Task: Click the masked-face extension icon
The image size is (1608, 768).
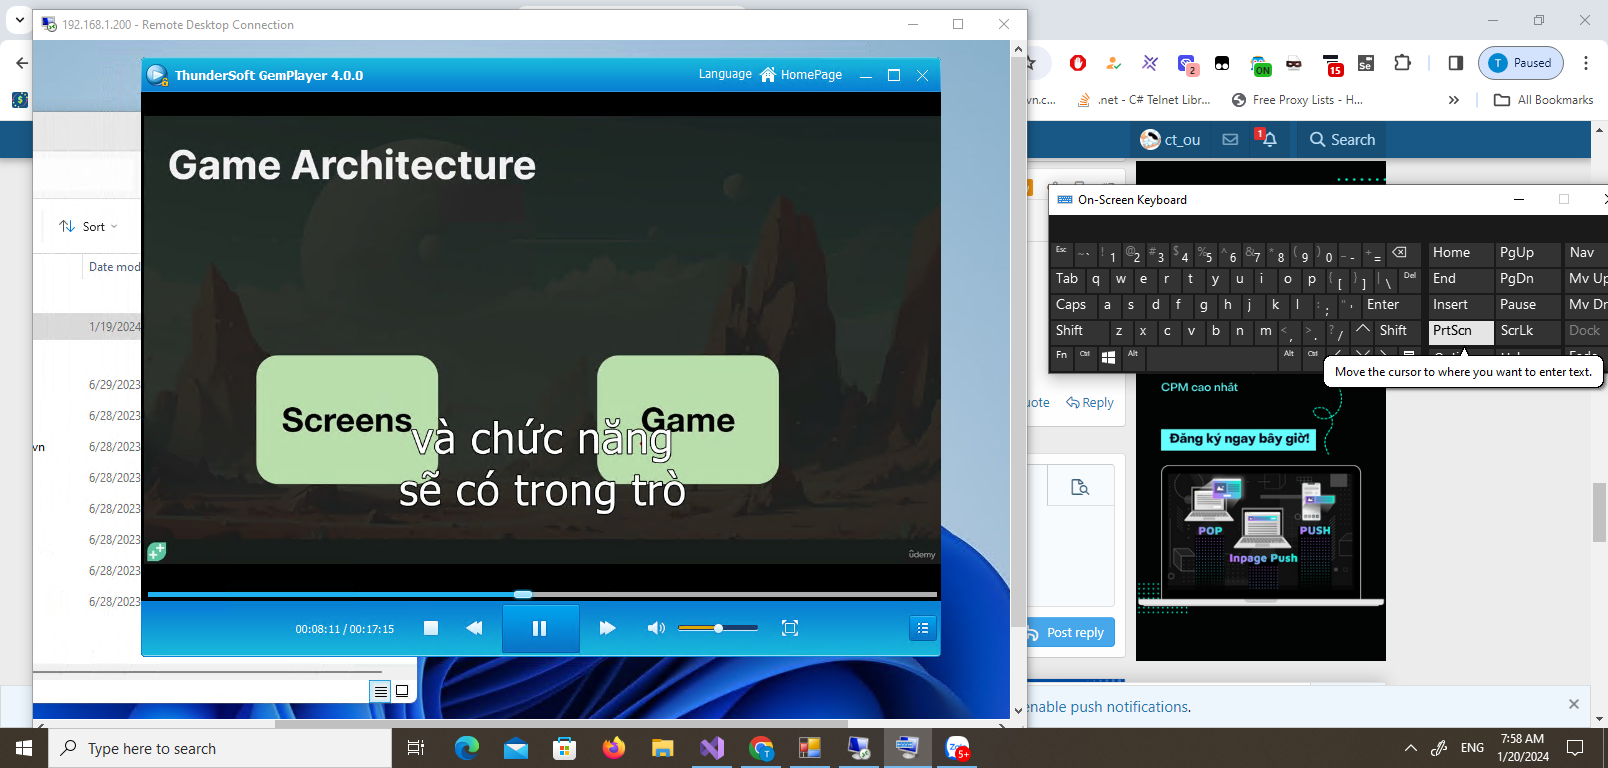Action: (x=1294, y=63)
